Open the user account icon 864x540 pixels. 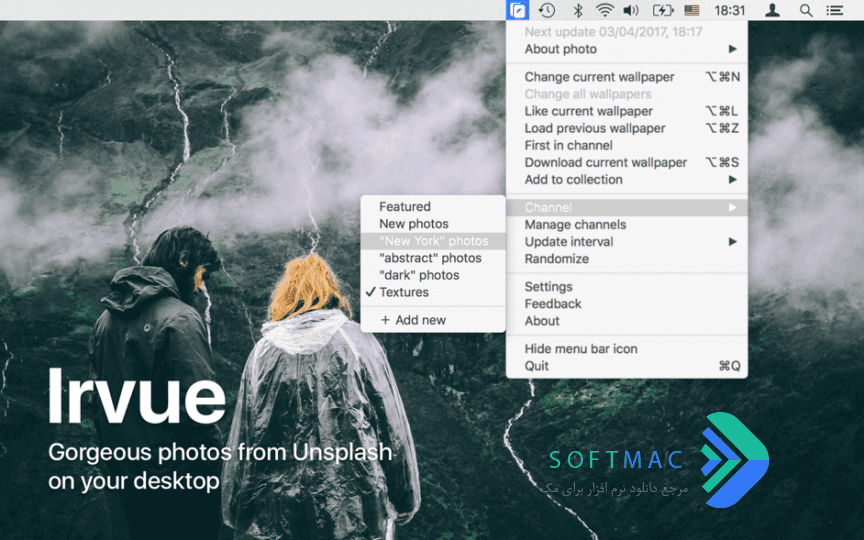(772, 10)
